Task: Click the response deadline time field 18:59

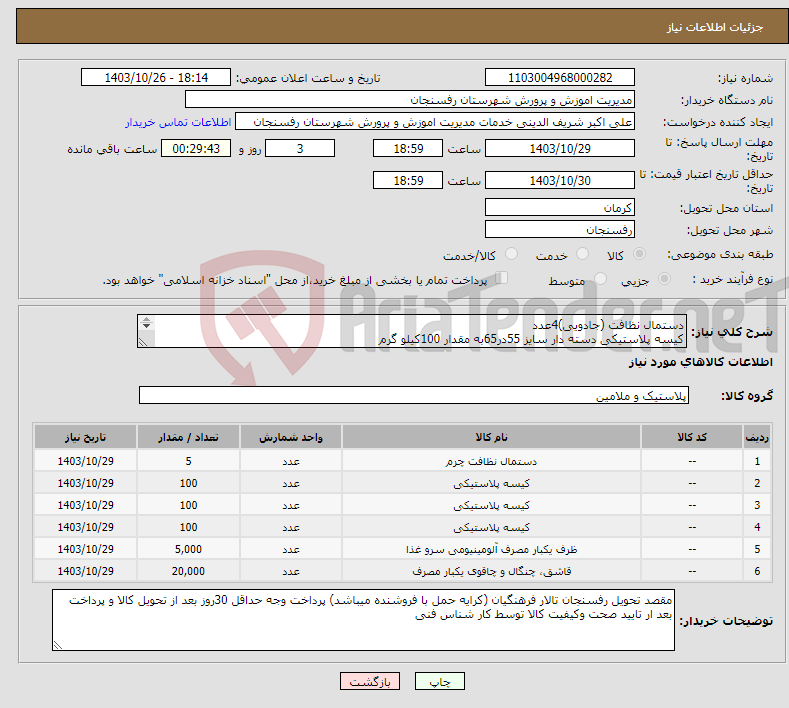Action: click(x=408, y=148)
